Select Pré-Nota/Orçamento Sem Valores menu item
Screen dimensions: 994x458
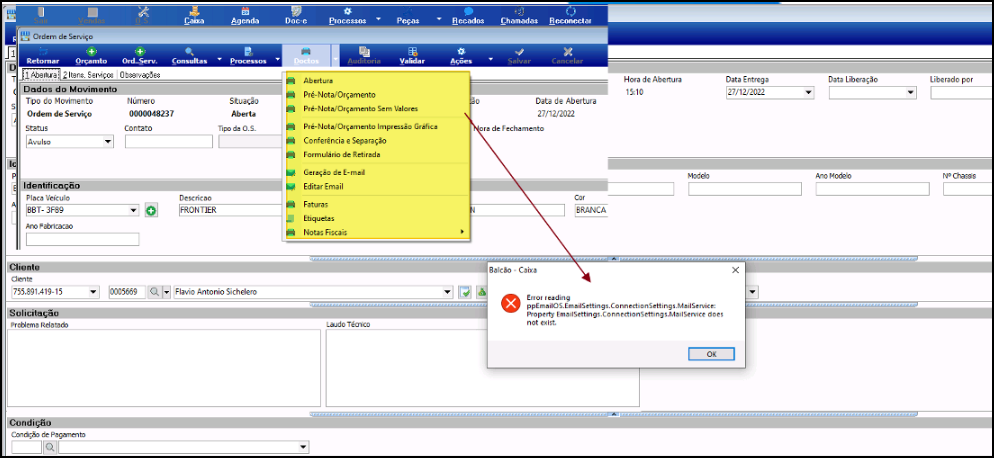coord(360,108)
